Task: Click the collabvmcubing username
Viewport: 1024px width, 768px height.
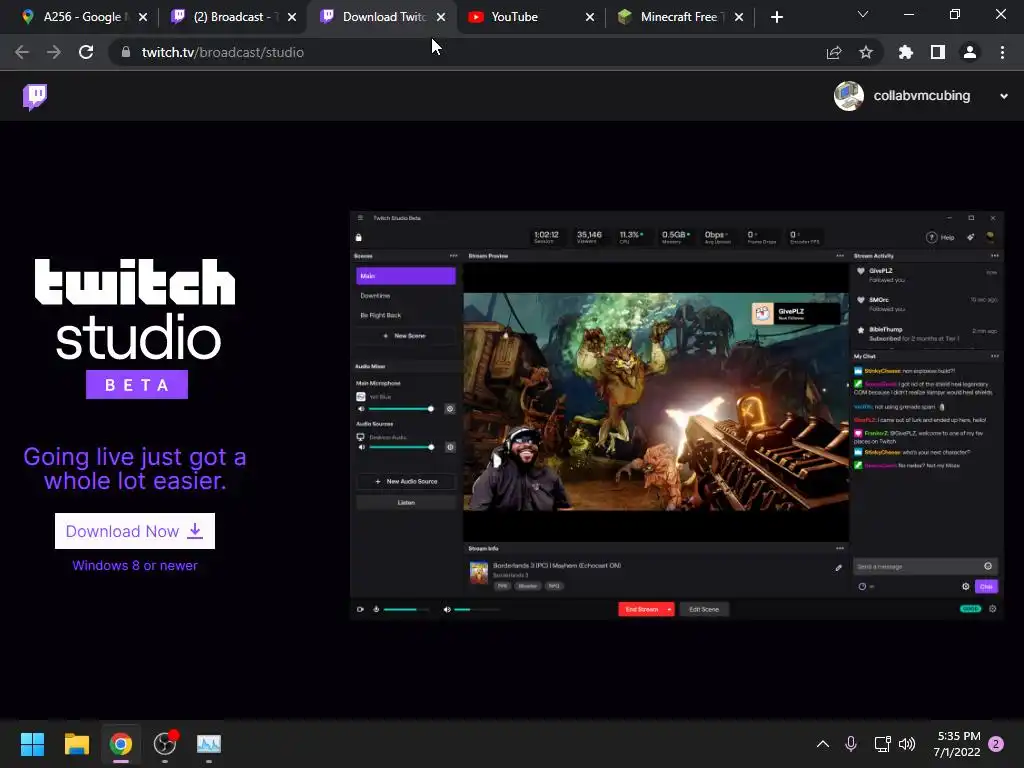Action: click(x=921, y=96)
